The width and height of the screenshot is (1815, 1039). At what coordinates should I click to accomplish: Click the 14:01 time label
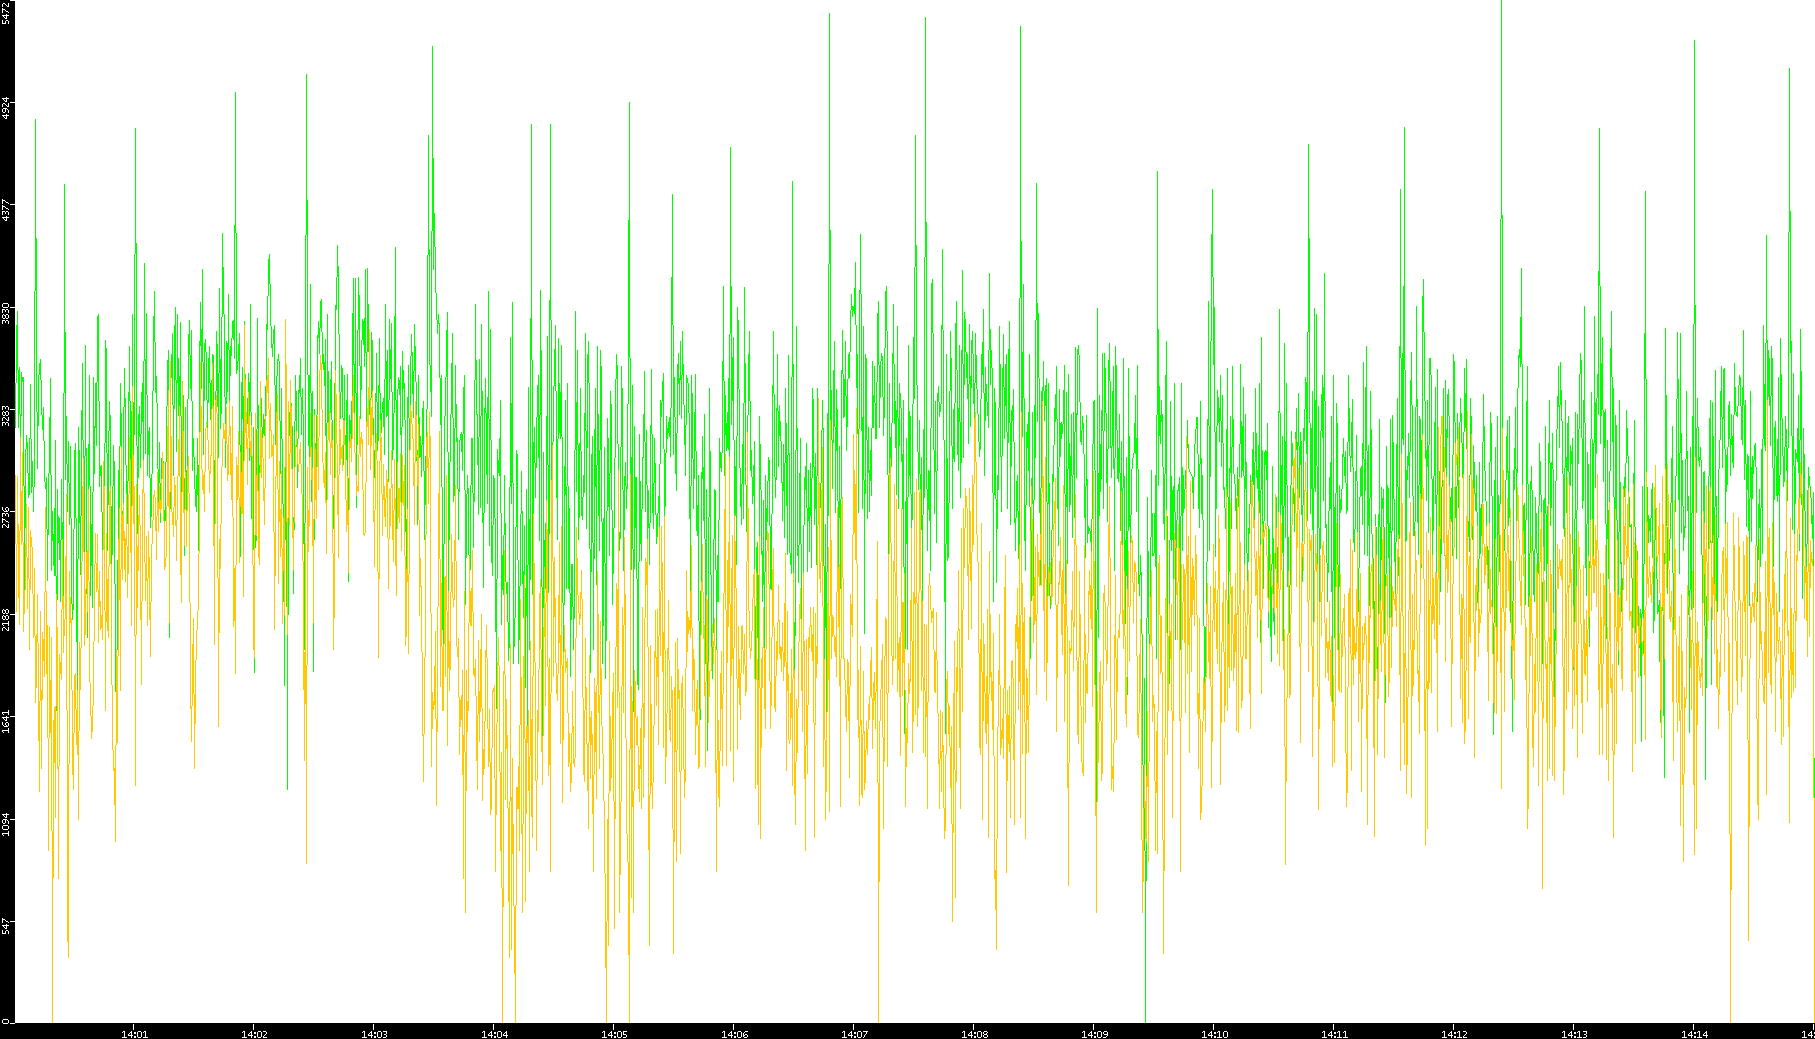pyautogui.click(x=135, y=1033)
